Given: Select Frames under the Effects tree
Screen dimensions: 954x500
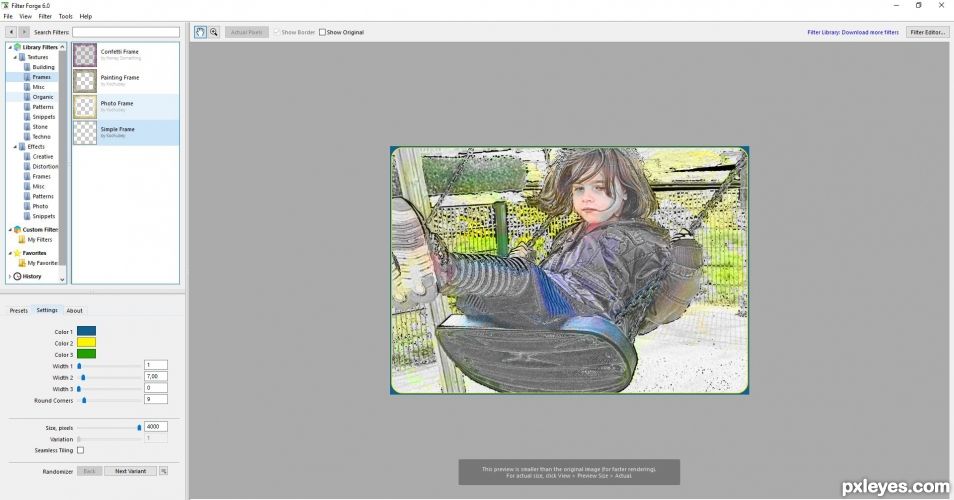Looking at the screenshot, I should tap(41, 176).
